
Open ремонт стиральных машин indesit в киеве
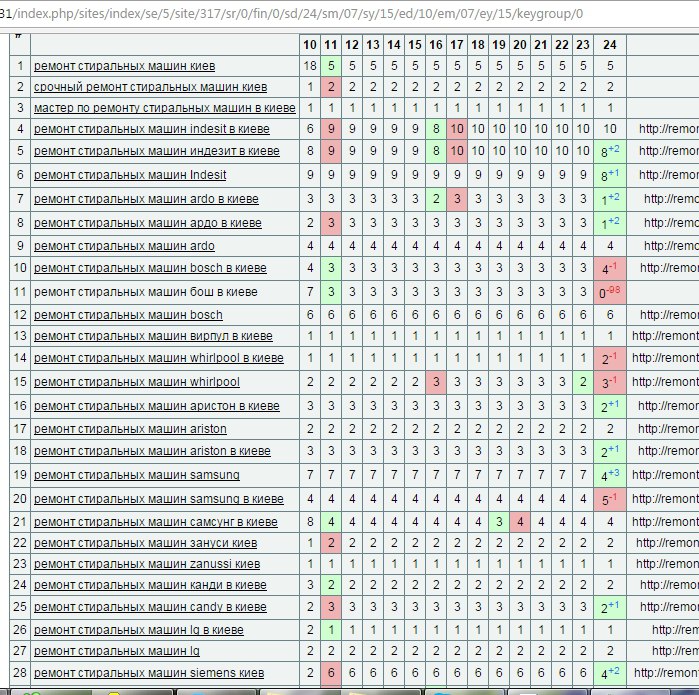point(152,129)
